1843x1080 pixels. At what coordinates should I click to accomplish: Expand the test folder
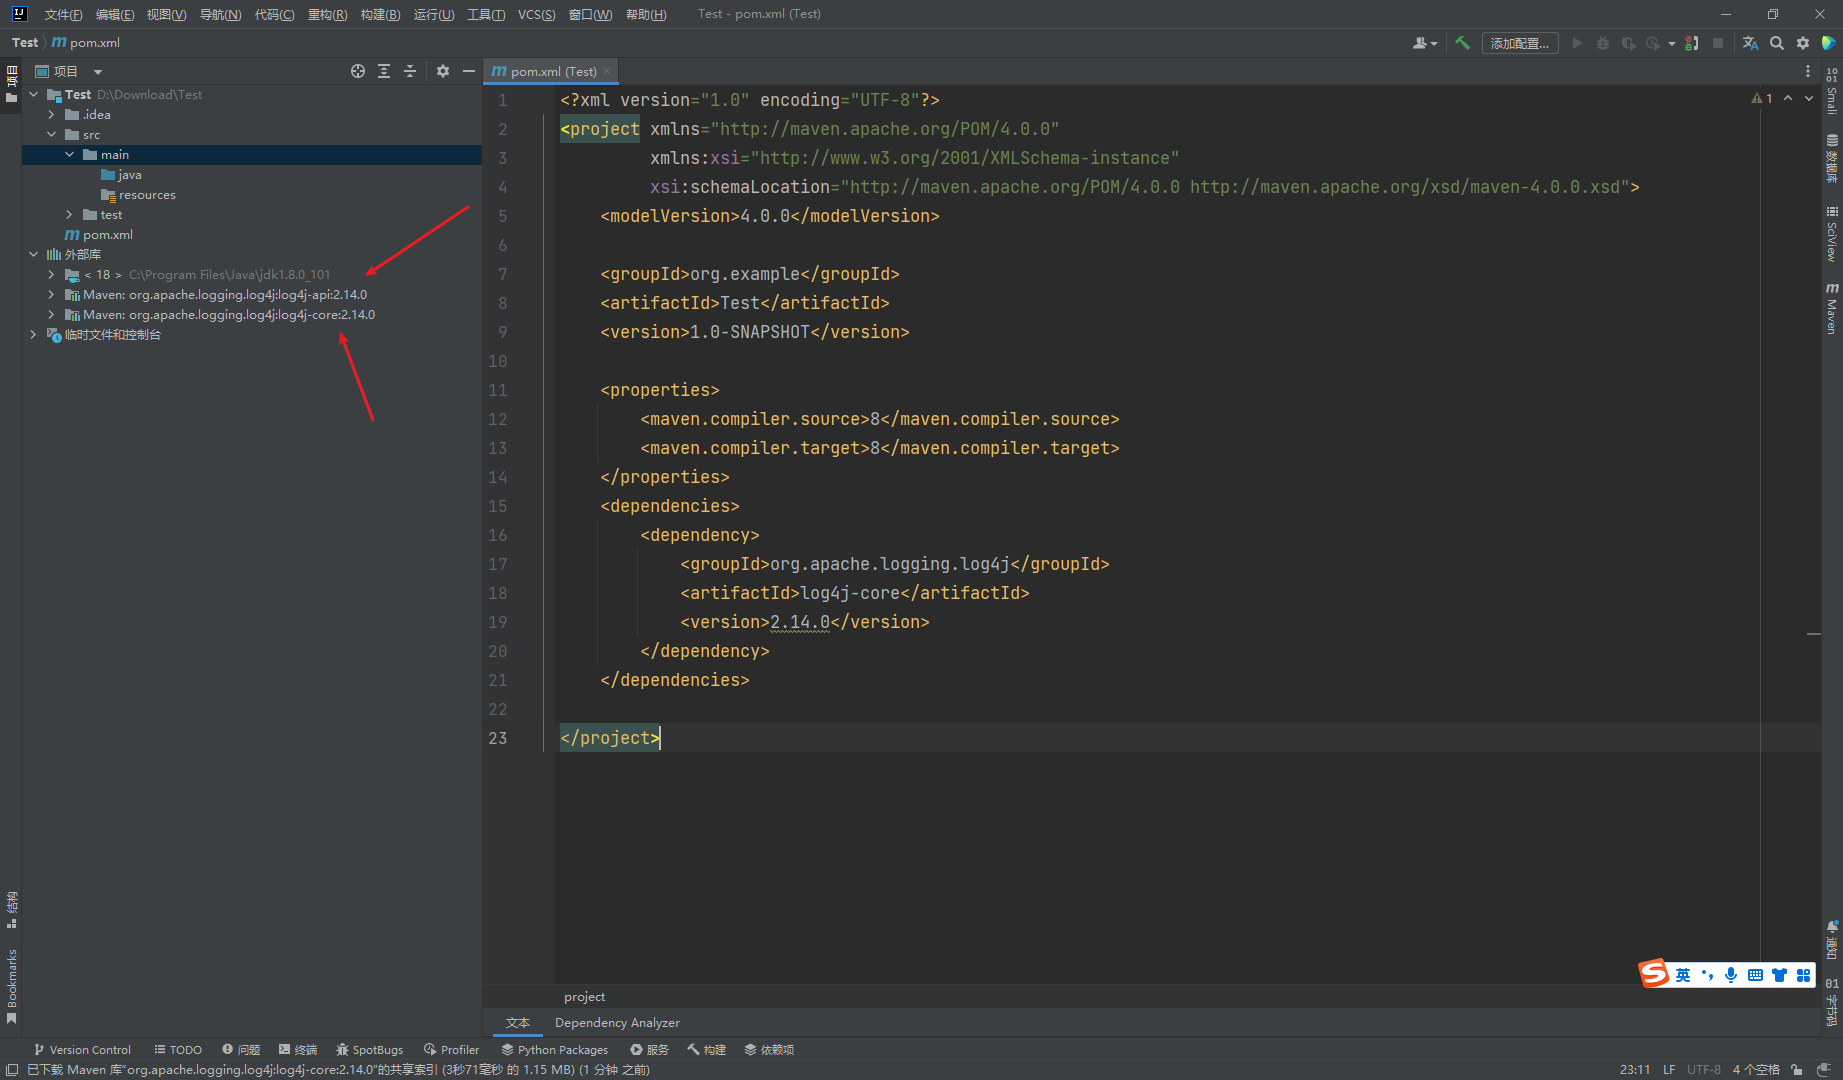tap(70, 214)
